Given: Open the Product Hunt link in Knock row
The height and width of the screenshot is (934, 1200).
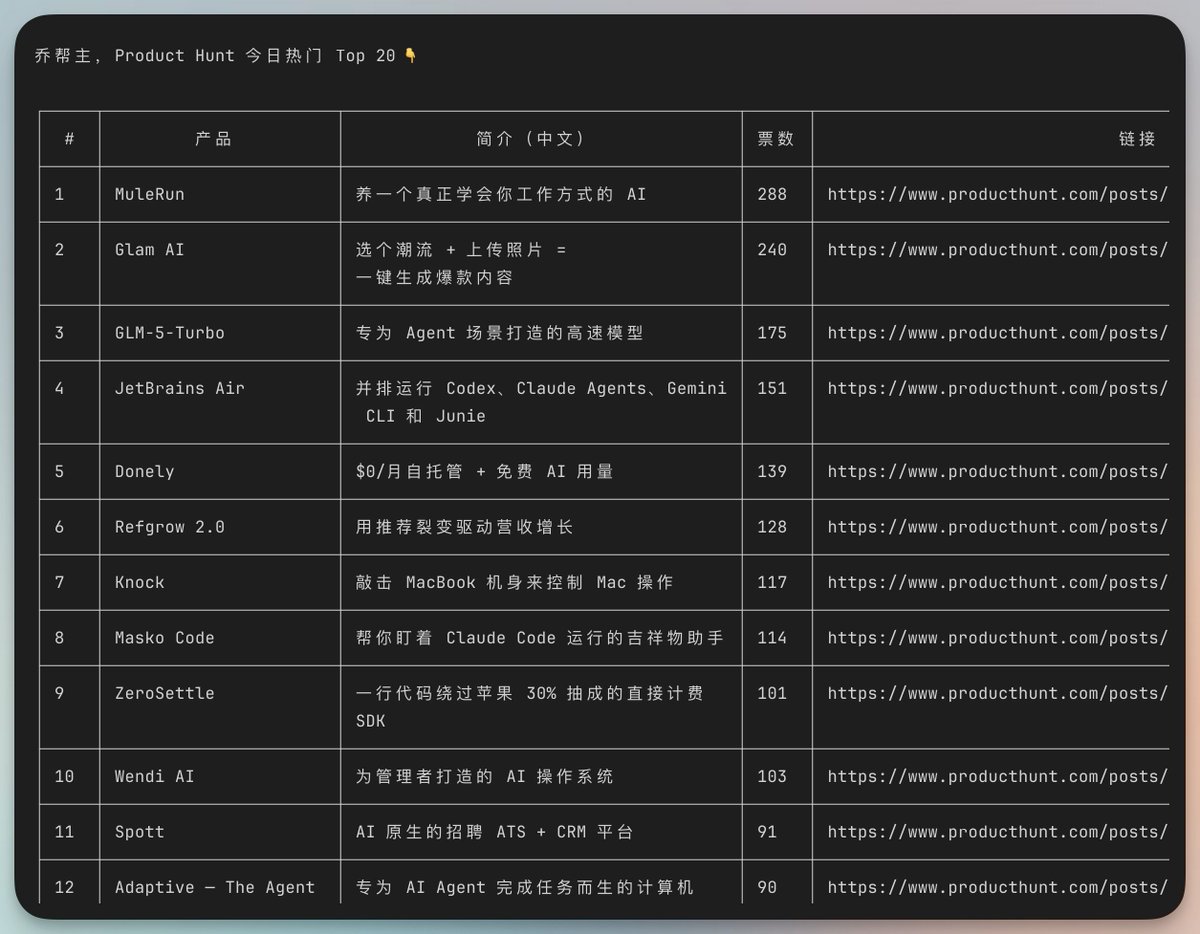Looking at the screenshot, I should (998, 582).
